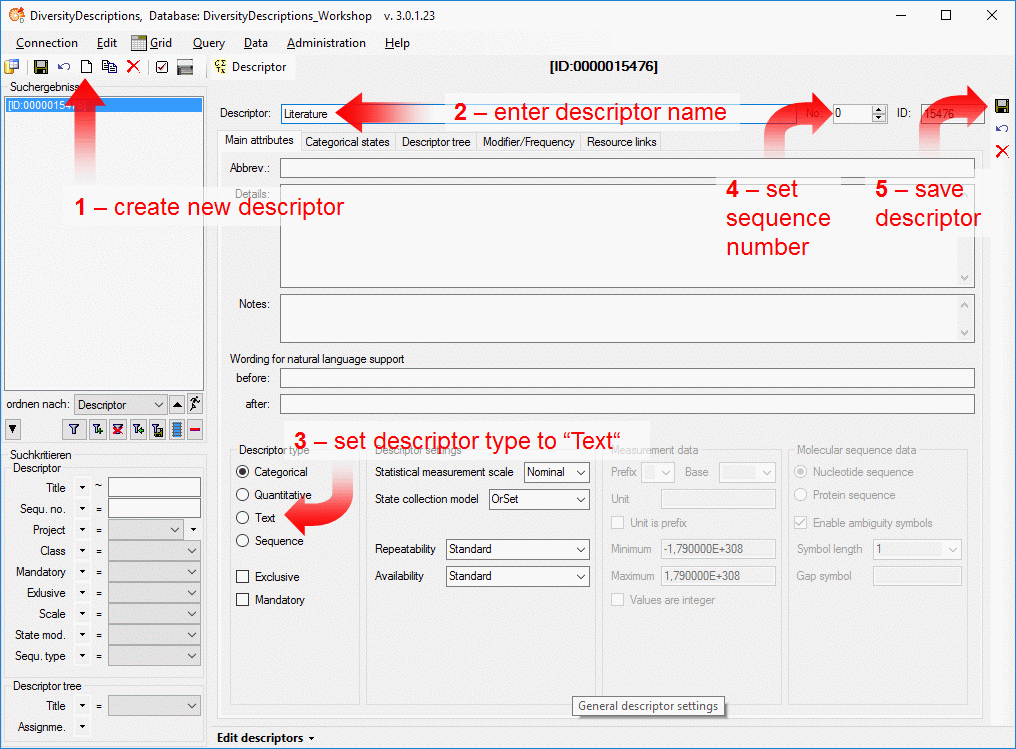
Task: Open the Project search criteria dropdown
Action: (x=146, y=530)
